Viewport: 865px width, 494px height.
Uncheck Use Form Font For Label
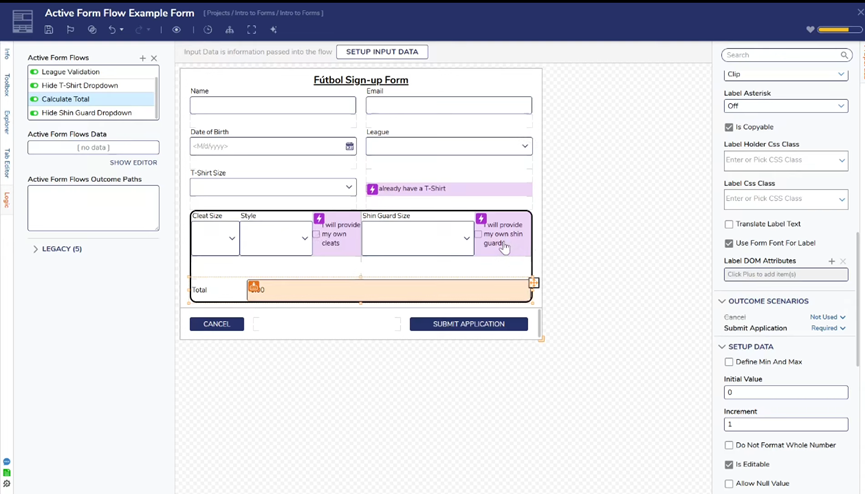pyautogui.click(x=729, y=243)
